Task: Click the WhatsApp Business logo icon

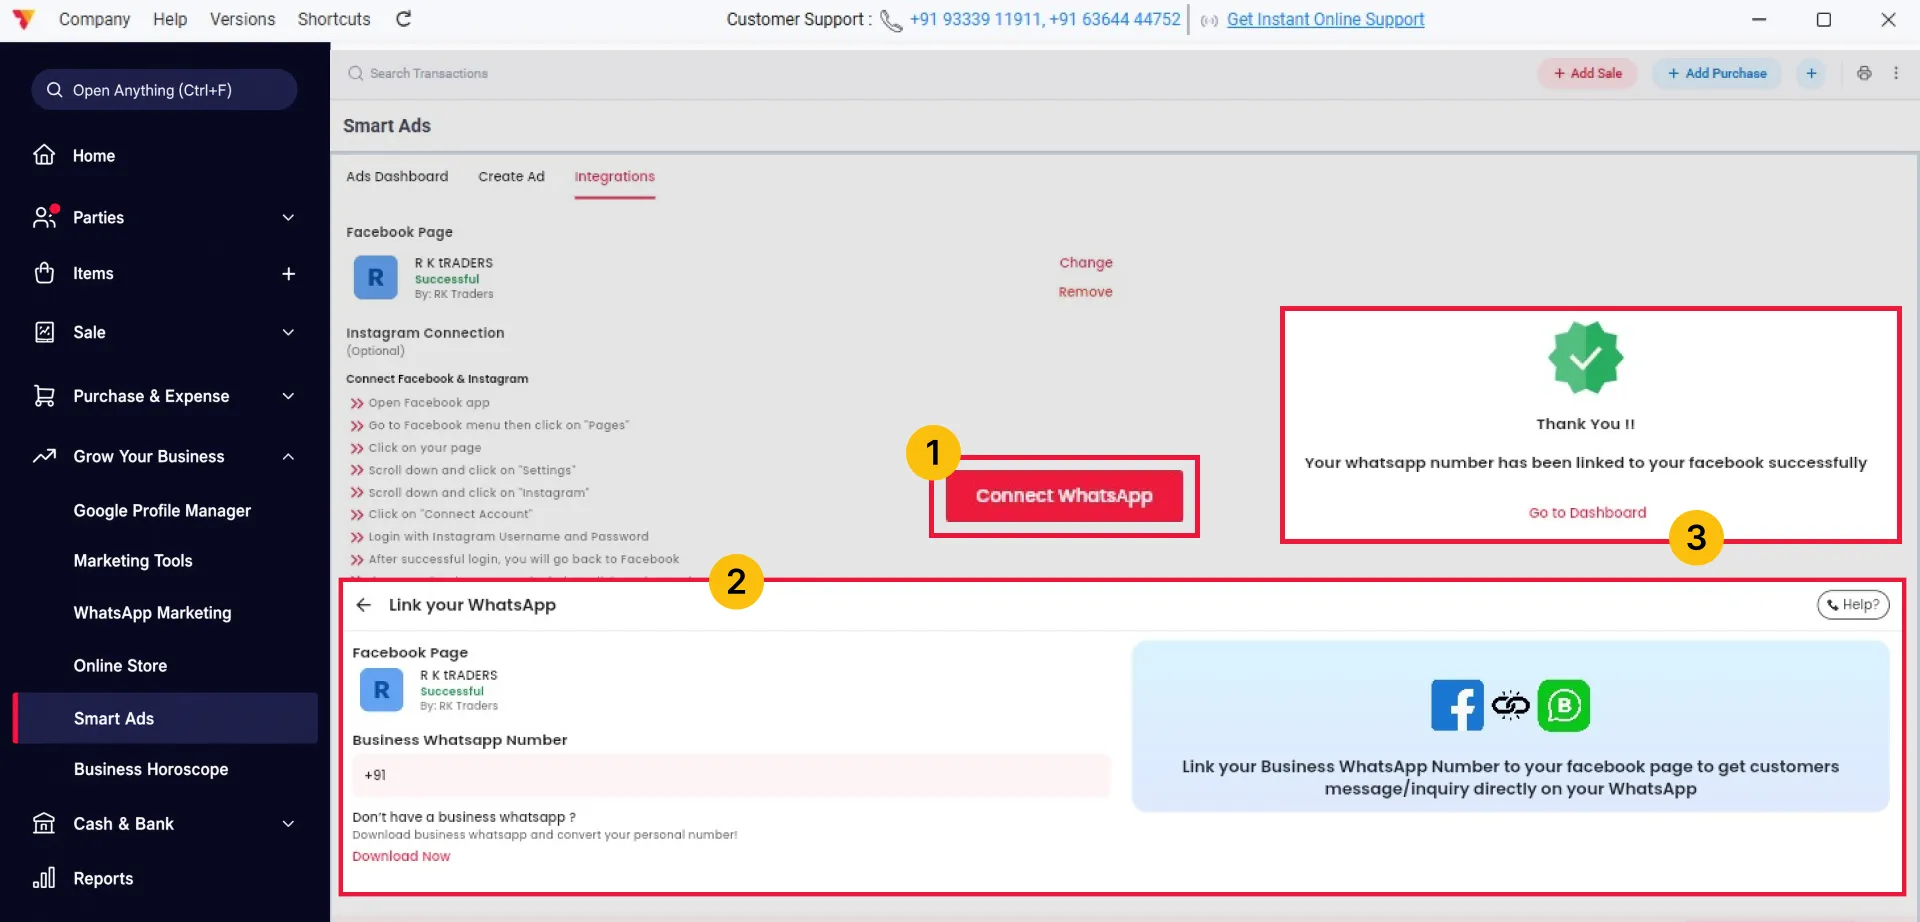Action: 1564,705
